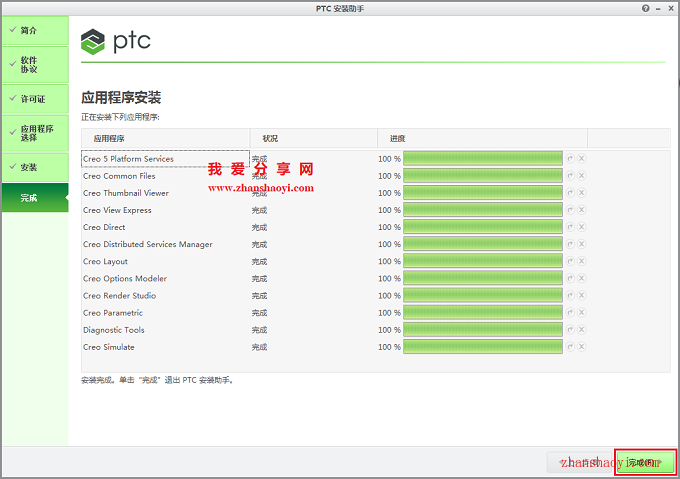This screenshot has width=680, height=479.
Task: Click progress bar for Creo Simulate
Action: tap(483, 347)
